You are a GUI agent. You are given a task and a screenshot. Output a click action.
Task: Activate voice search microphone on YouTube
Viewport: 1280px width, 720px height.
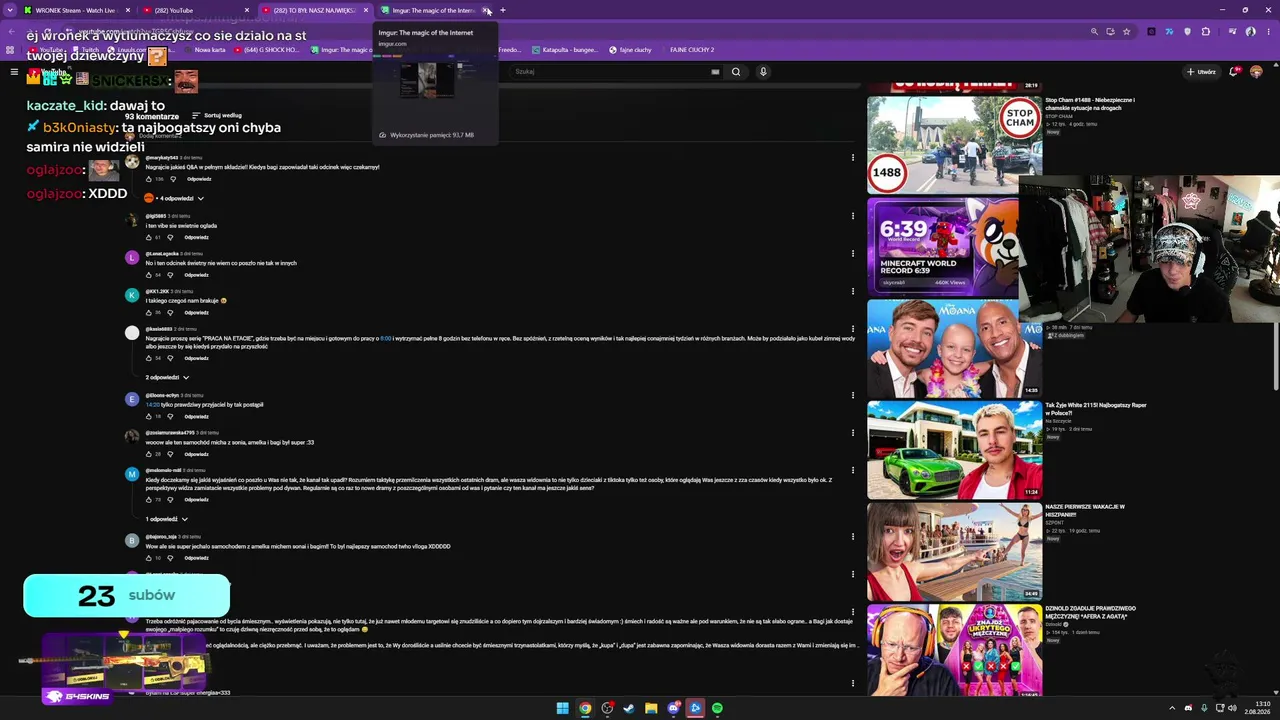763,72
